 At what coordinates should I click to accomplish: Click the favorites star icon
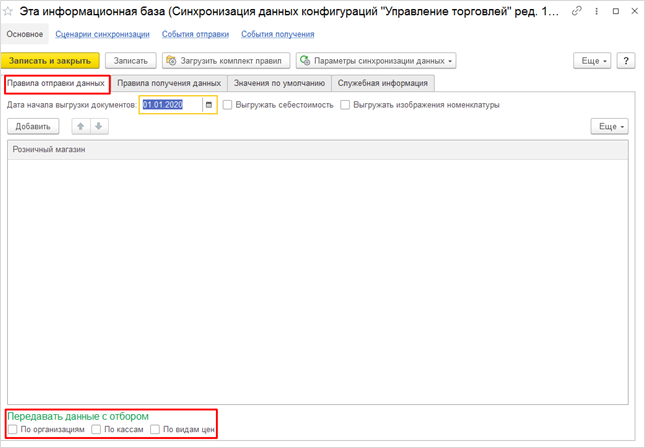pyautogui.click(x=12, y=11)
